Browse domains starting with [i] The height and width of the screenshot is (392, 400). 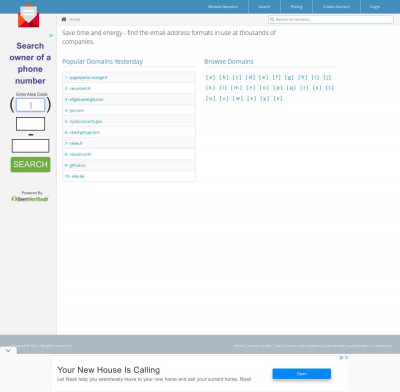[x=315, y=77]
